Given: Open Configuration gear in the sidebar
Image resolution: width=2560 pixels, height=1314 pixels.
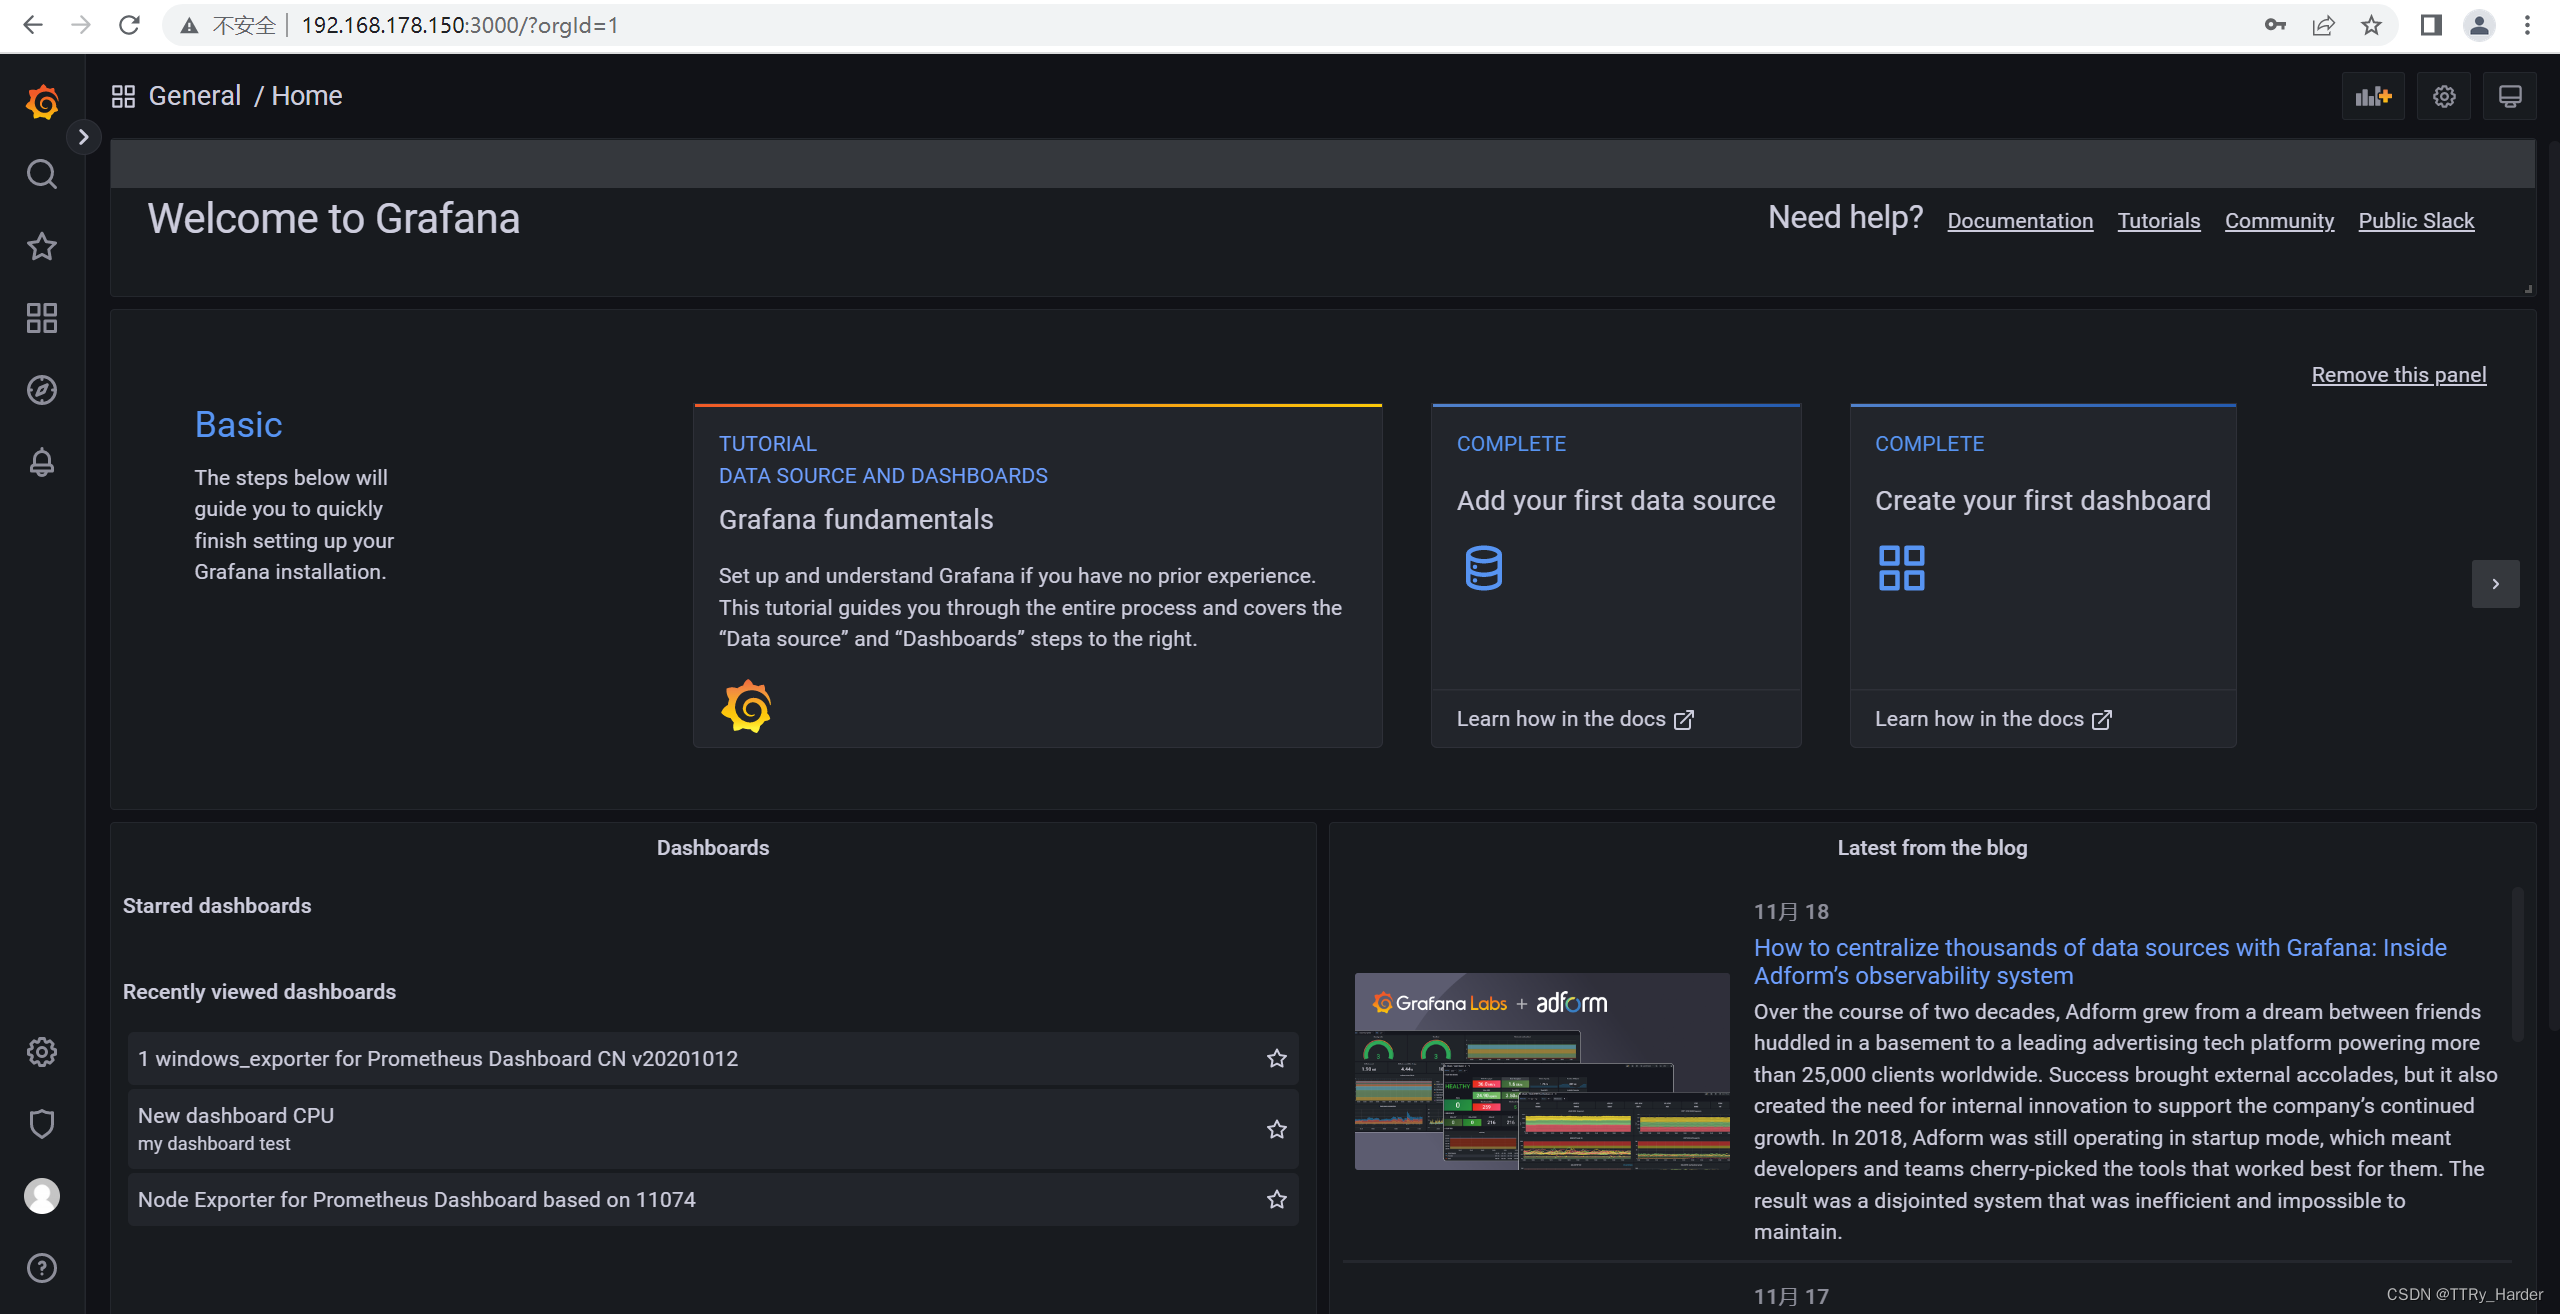Looking at the screenshot, I should pyautogui.click(x=42, y=1052).
